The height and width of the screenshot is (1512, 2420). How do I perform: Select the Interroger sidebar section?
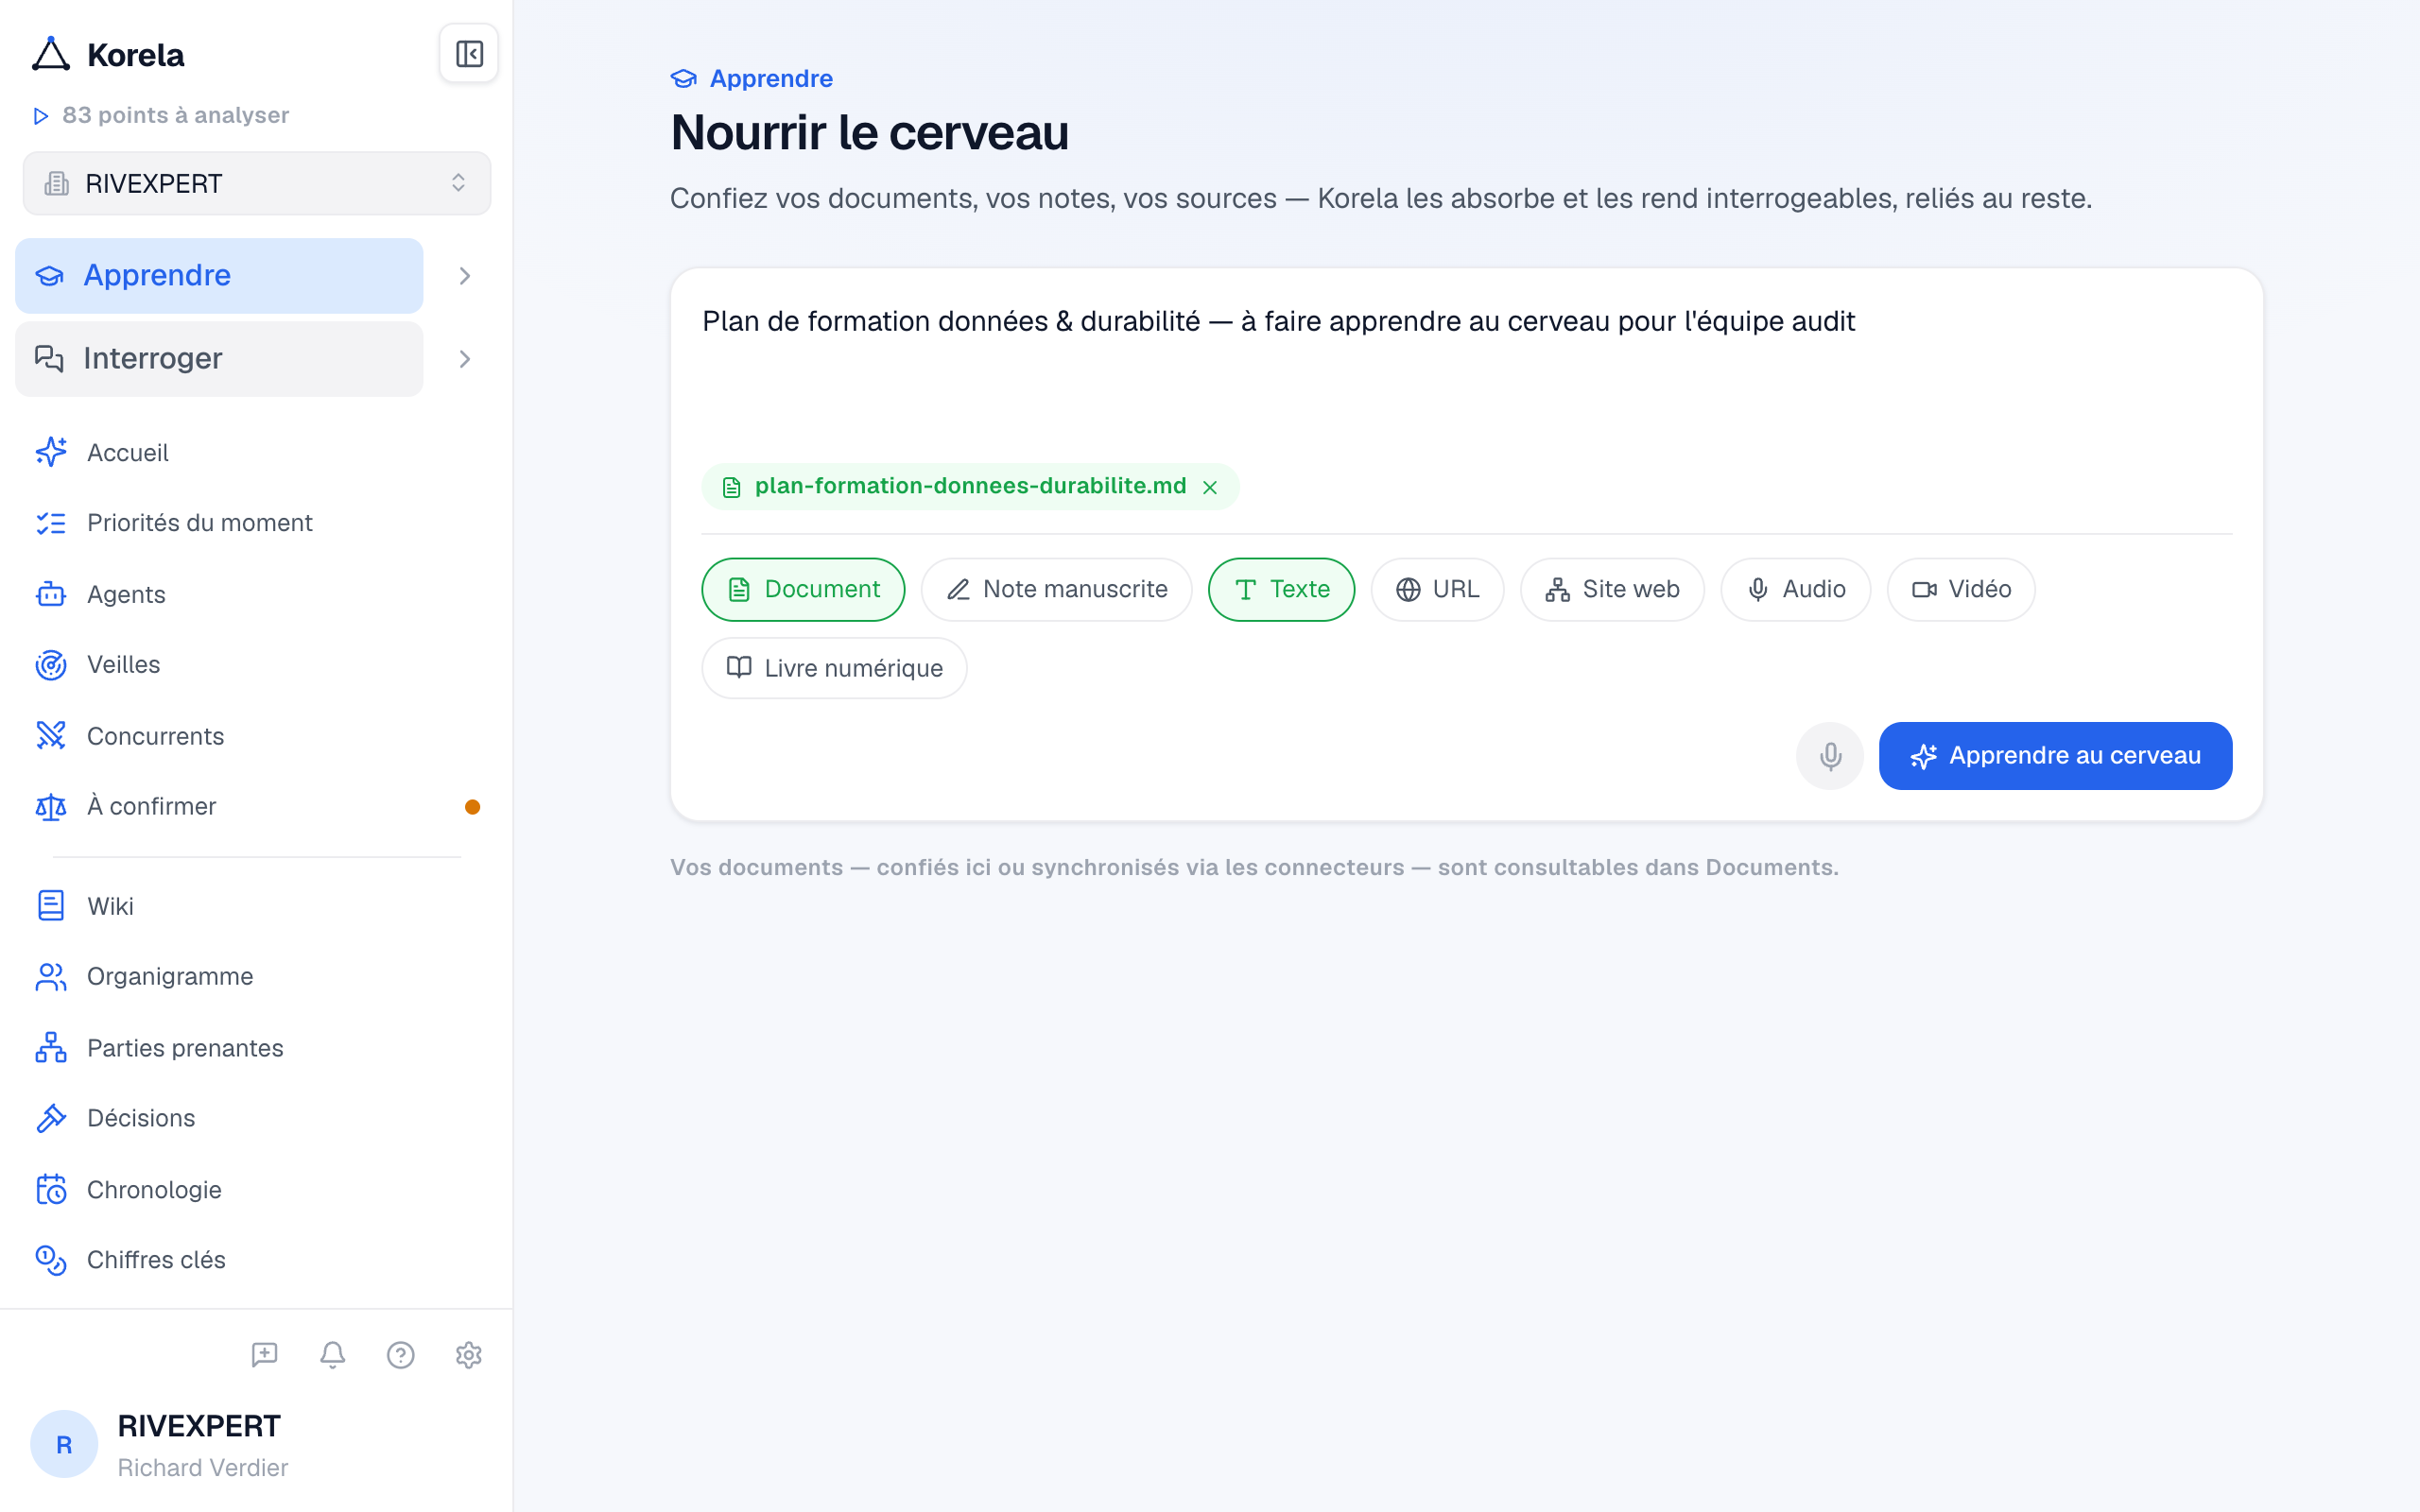click(219, 359)
